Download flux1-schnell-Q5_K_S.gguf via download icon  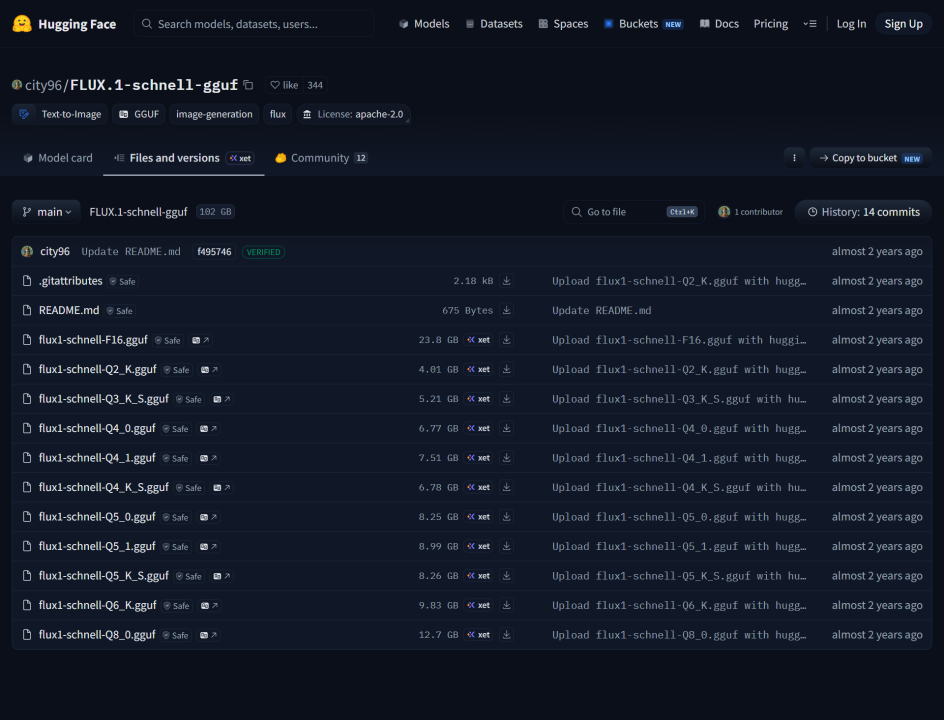tap(507, 576)
